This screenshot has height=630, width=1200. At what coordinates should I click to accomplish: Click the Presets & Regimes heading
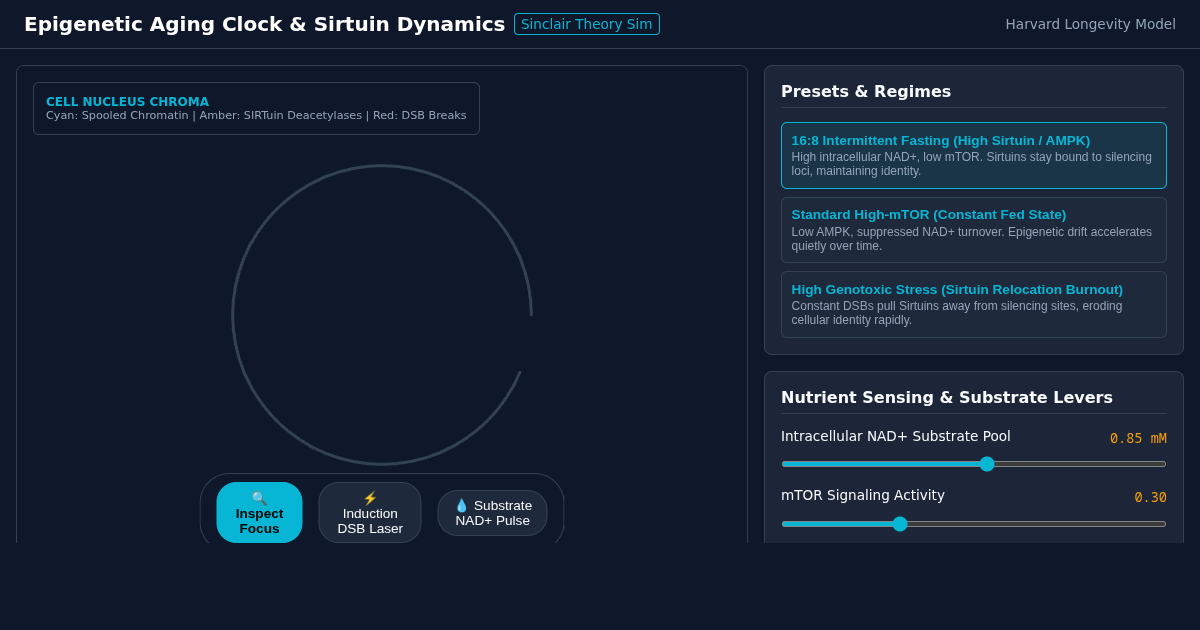pos(866,91)
